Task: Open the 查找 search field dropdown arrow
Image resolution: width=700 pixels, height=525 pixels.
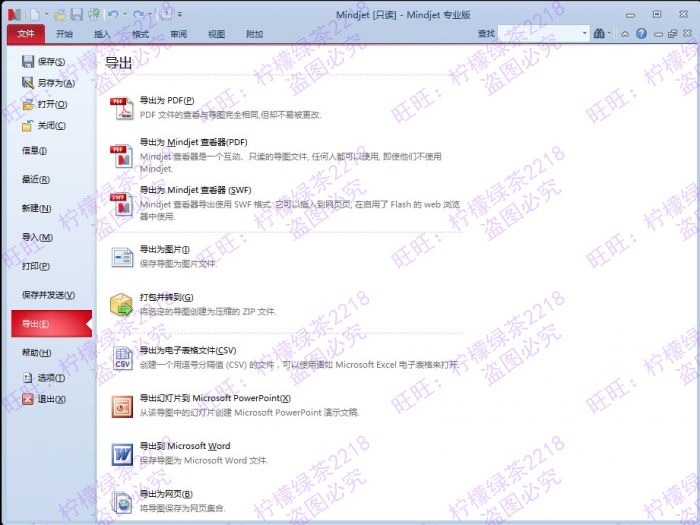Action: pos(584,33)
